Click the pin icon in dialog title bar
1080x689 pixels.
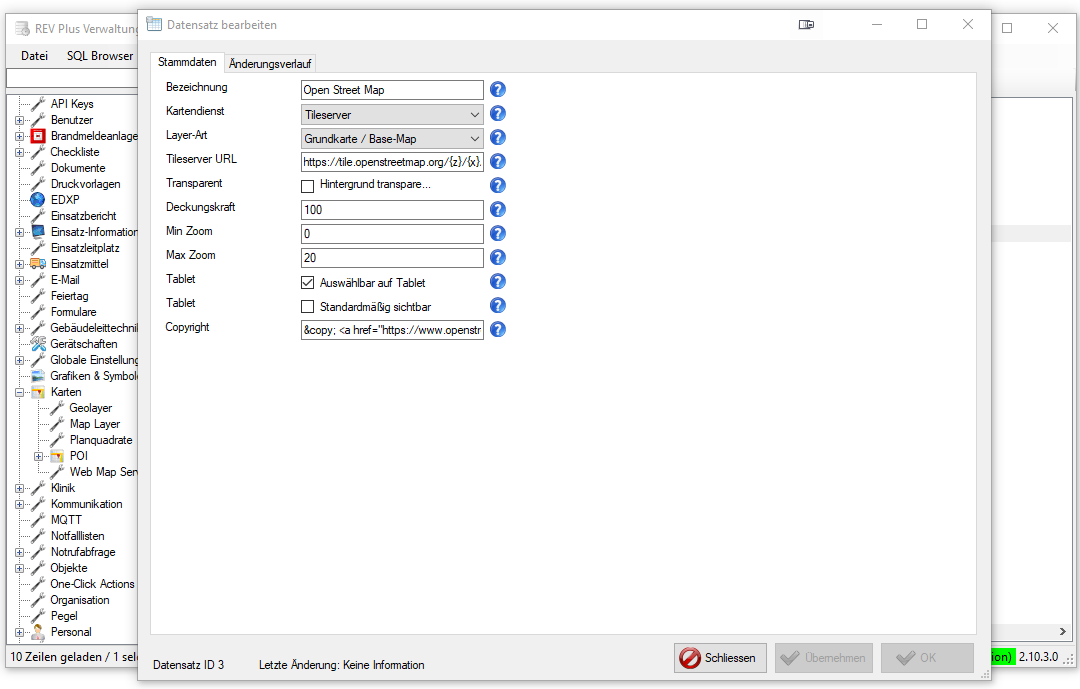808,25
